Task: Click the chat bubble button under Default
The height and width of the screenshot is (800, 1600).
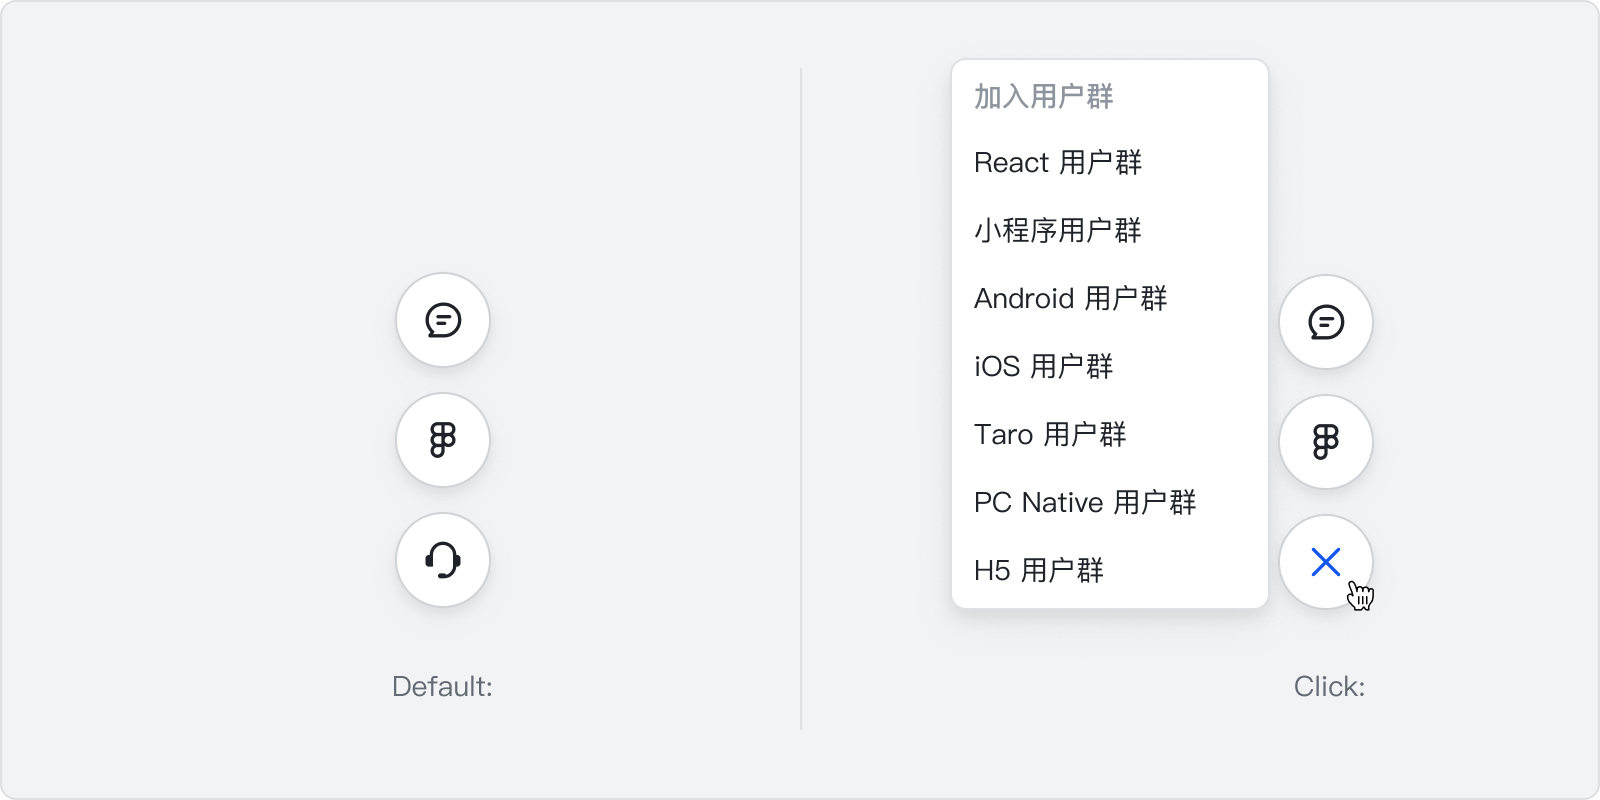Action: coord(443,320)
